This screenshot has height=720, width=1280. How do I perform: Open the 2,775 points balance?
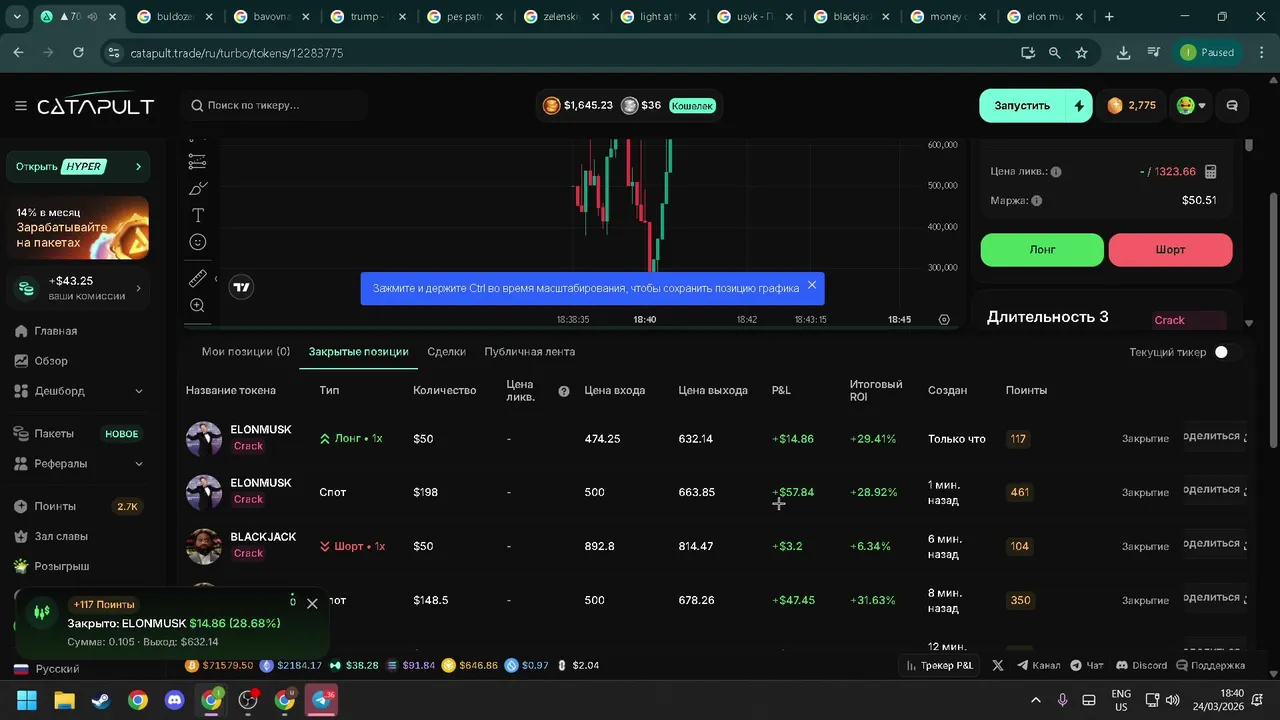pyautogui.click(x=1132, y=106)
